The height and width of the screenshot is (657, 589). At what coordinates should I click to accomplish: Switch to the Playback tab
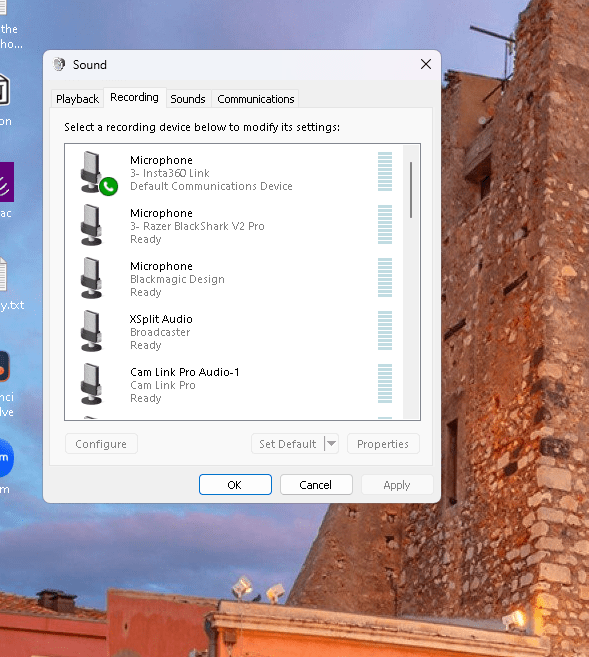tap(77, 99)
